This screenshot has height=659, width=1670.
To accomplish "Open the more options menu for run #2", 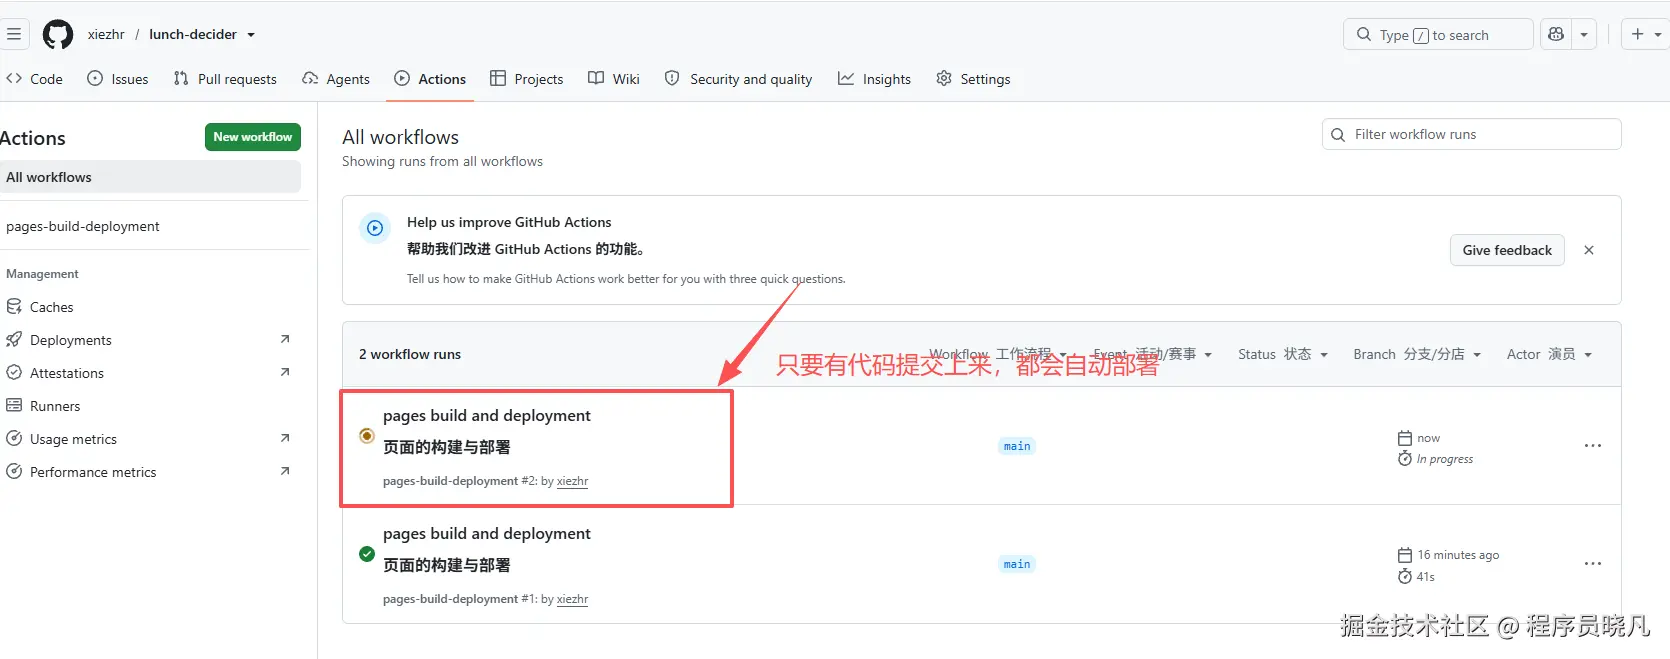I will [x=1593, y=446].
